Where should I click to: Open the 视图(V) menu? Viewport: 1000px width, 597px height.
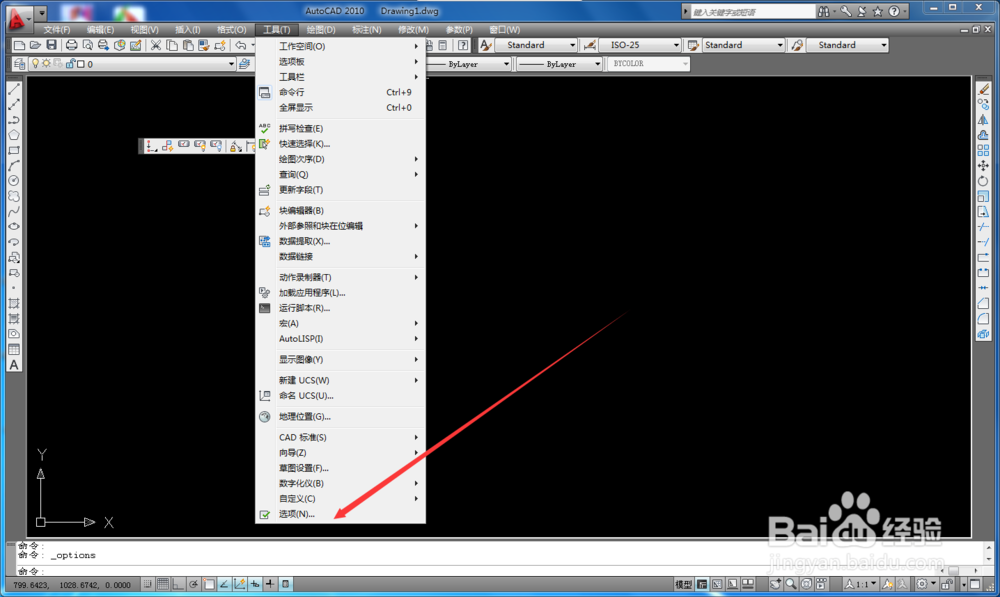click(x=144, y=30)
